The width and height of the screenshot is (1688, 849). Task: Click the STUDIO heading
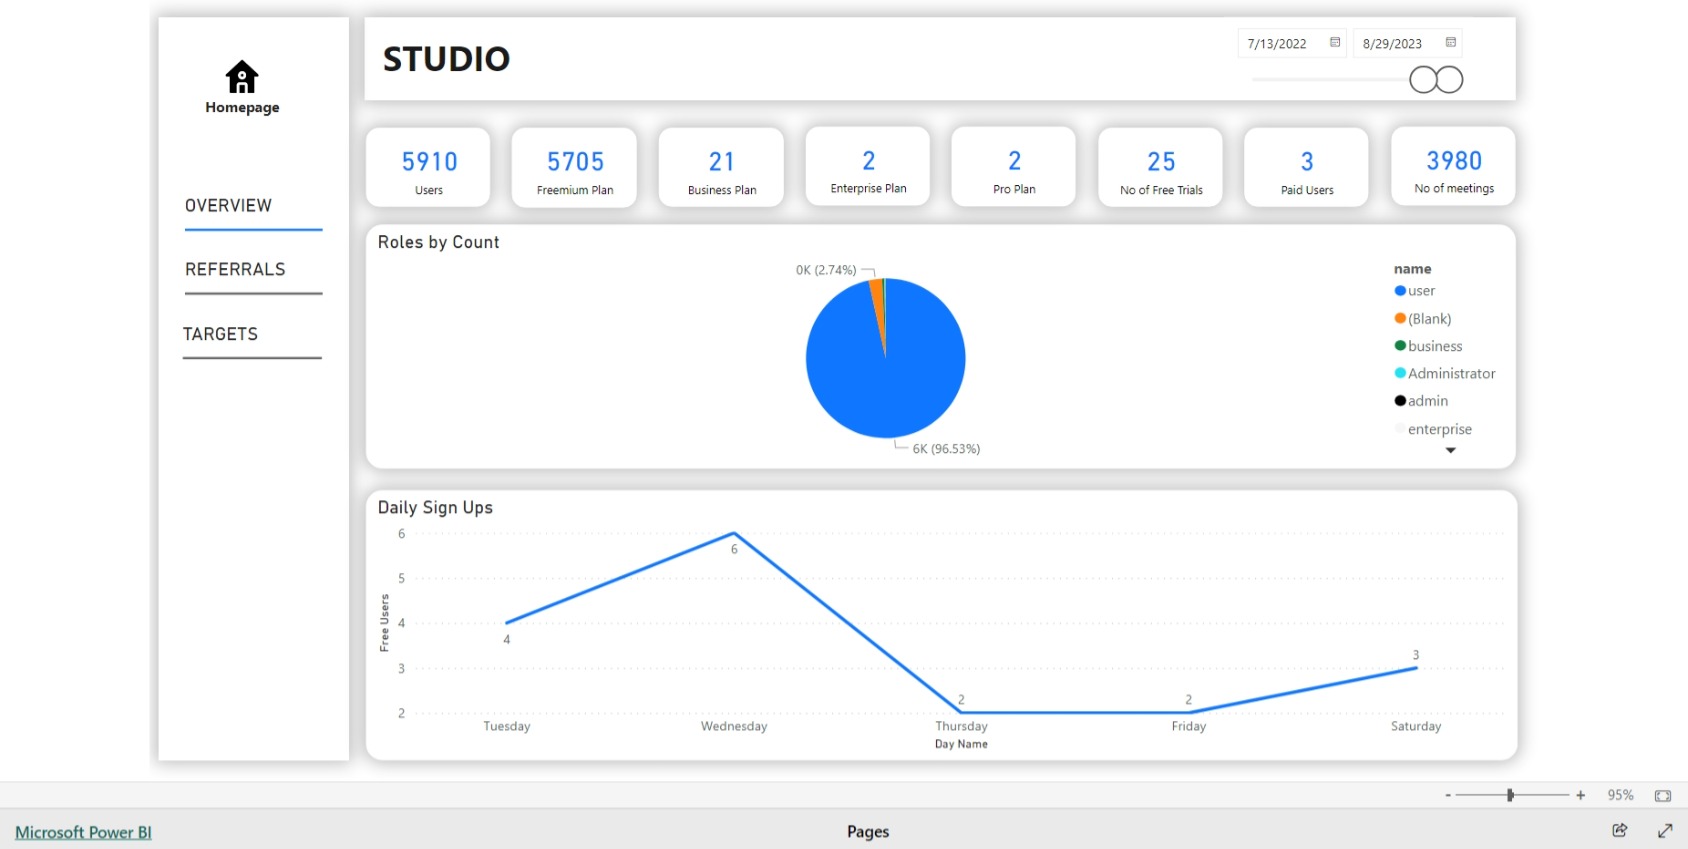446,59
